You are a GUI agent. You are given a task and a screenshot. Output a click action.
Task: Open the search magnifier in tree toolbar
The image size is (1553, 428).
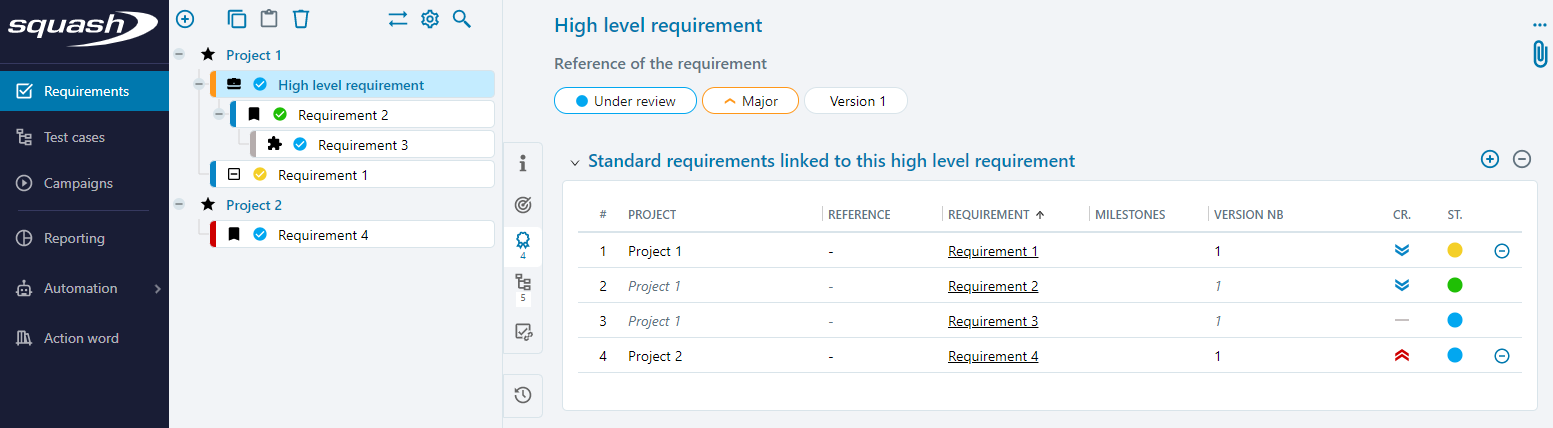click(x=461, y=19)
